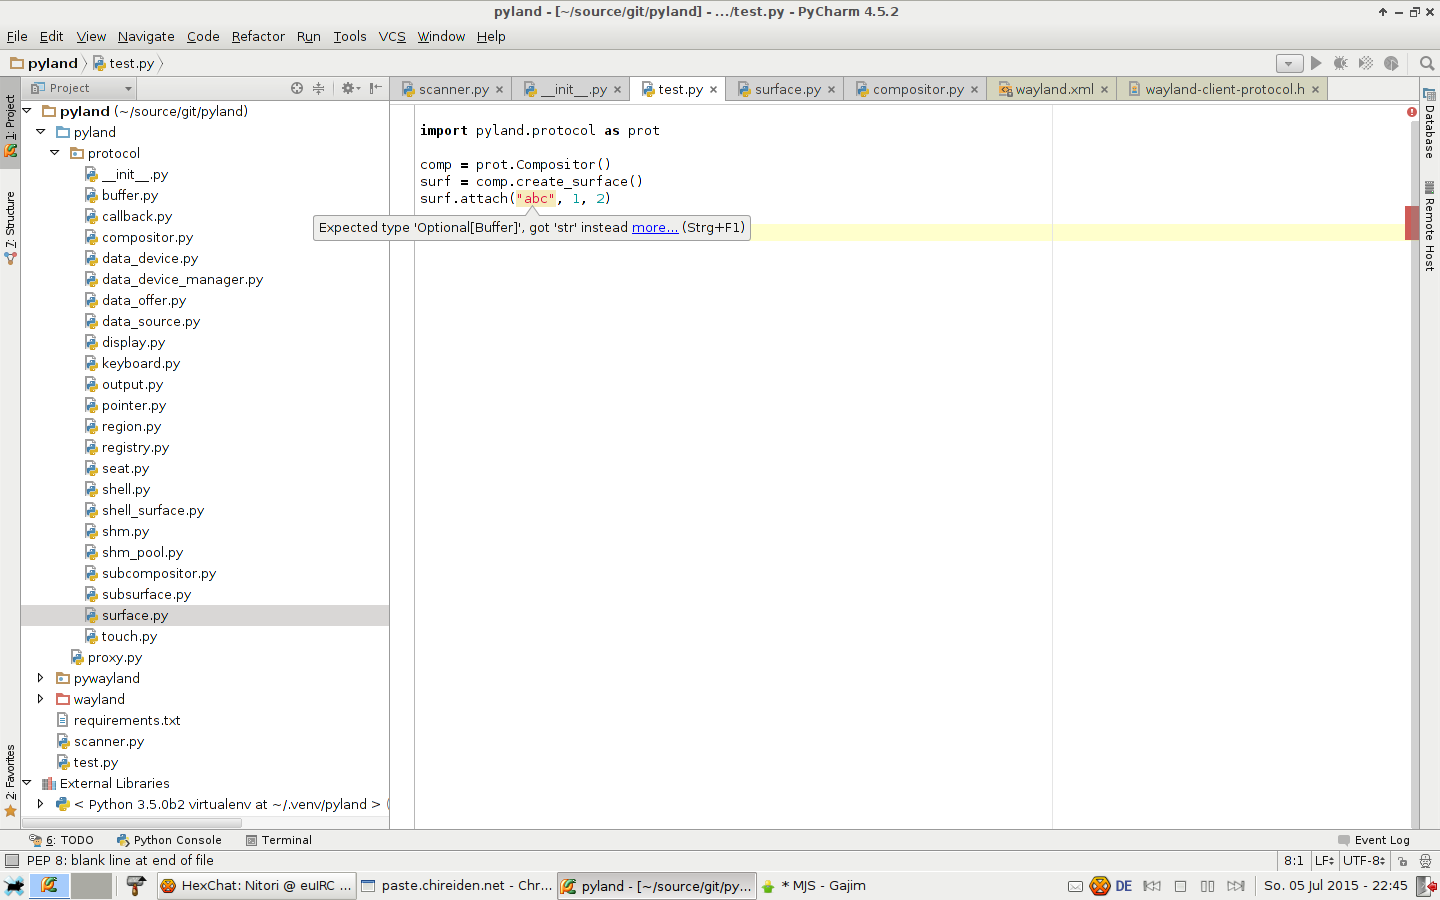Image resolution: width=1440 pixels, height=900 pixels.
Task: Click the Run with Coverage icon
Action: (1366, 63)
